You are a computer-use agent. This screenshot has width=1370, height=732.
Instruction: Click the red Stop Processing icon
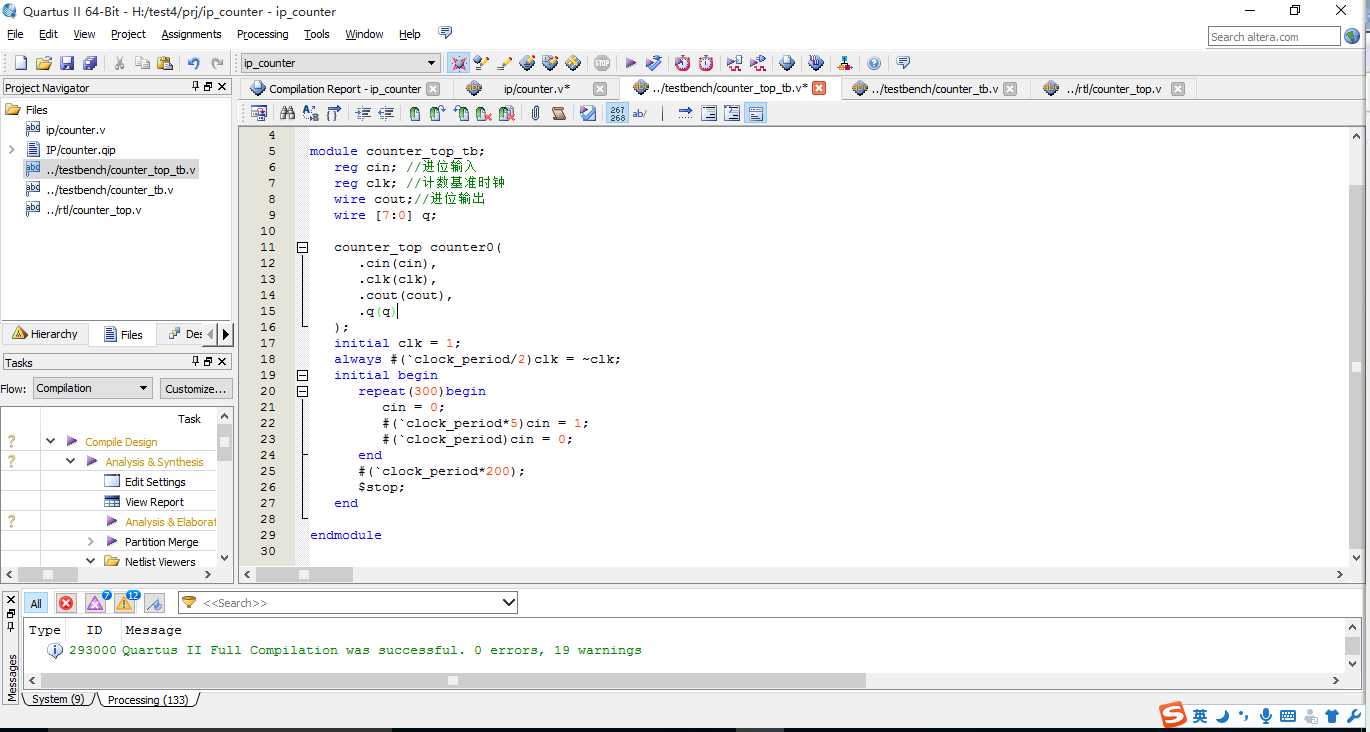coord(602,63)
